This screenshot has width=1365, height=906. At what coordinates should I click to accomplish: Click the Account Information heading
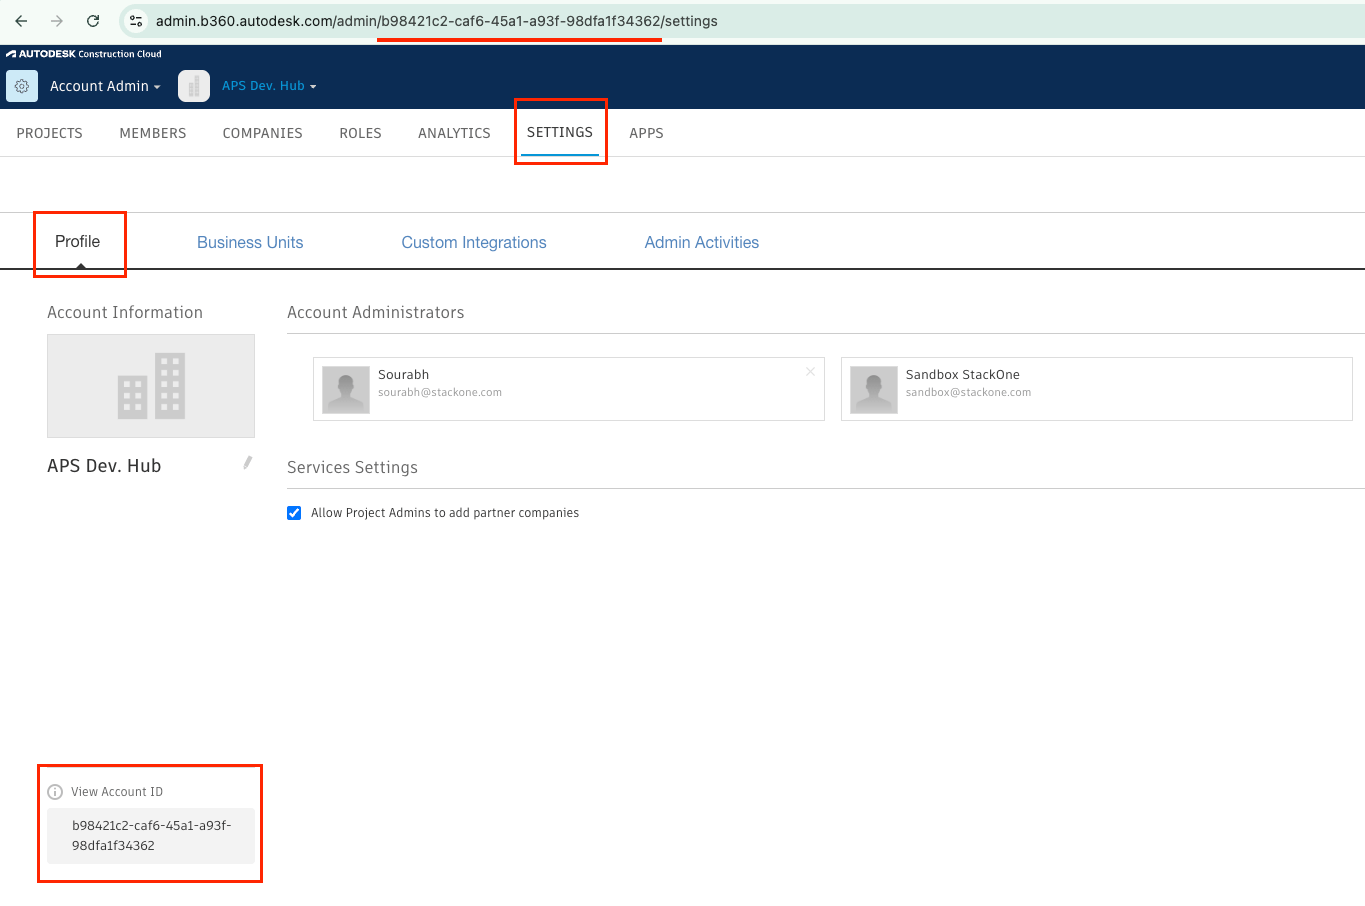click(x=125, y=313)
